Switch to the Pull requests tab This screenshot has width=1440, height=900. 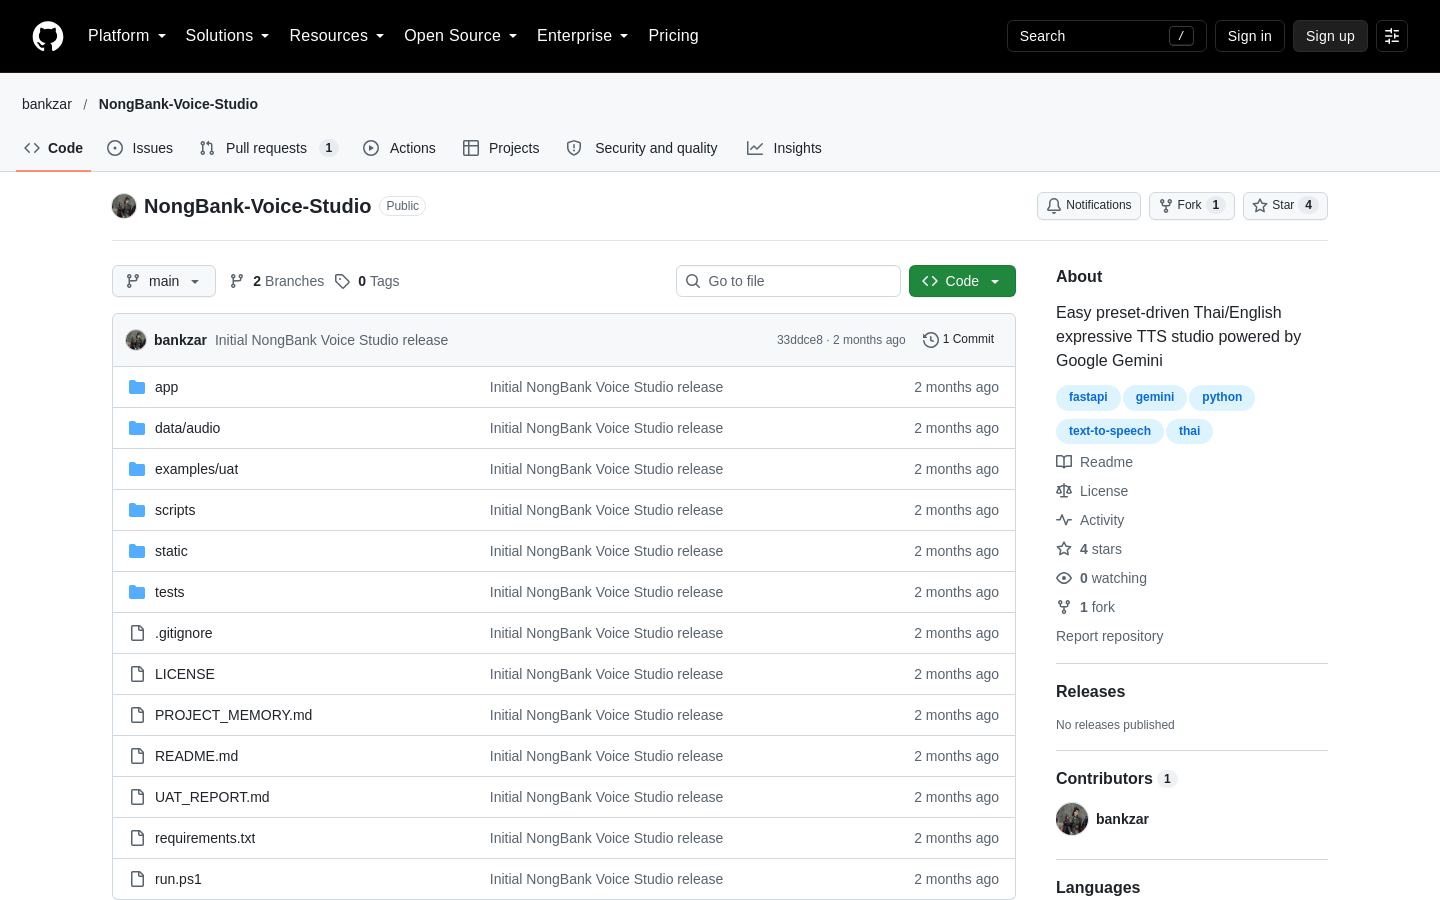coord(268,148)
